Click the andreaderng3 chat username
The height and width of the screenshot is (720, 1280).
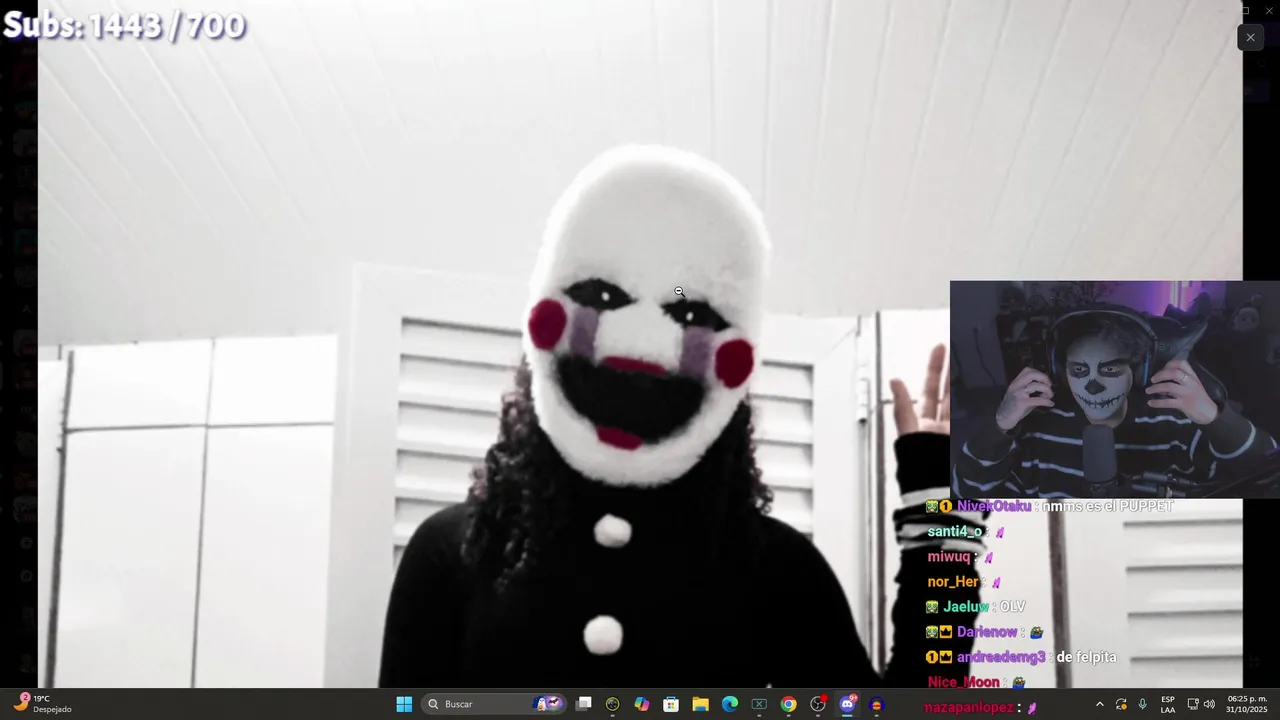(1001, 657)
